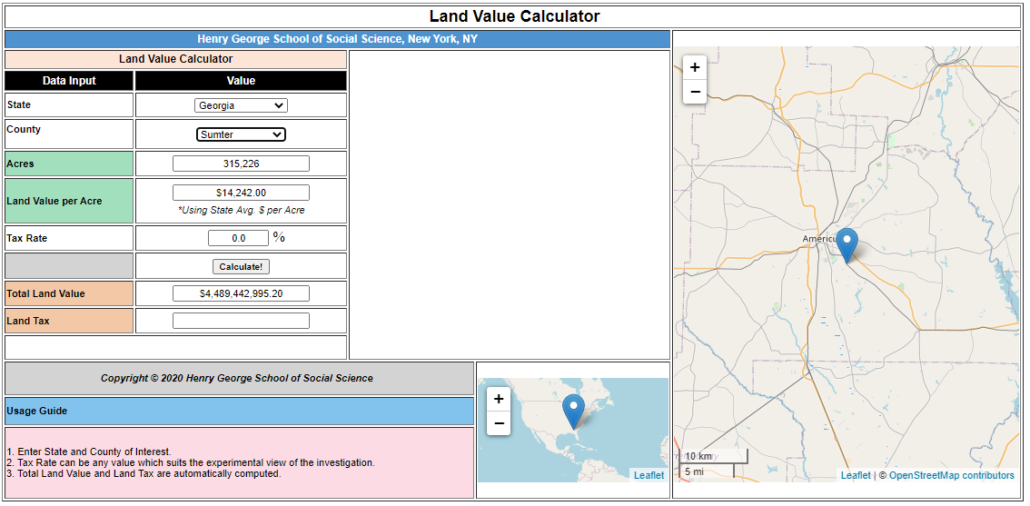
Task: Zoom out on the small US map
Action: [x=499, y=423]
